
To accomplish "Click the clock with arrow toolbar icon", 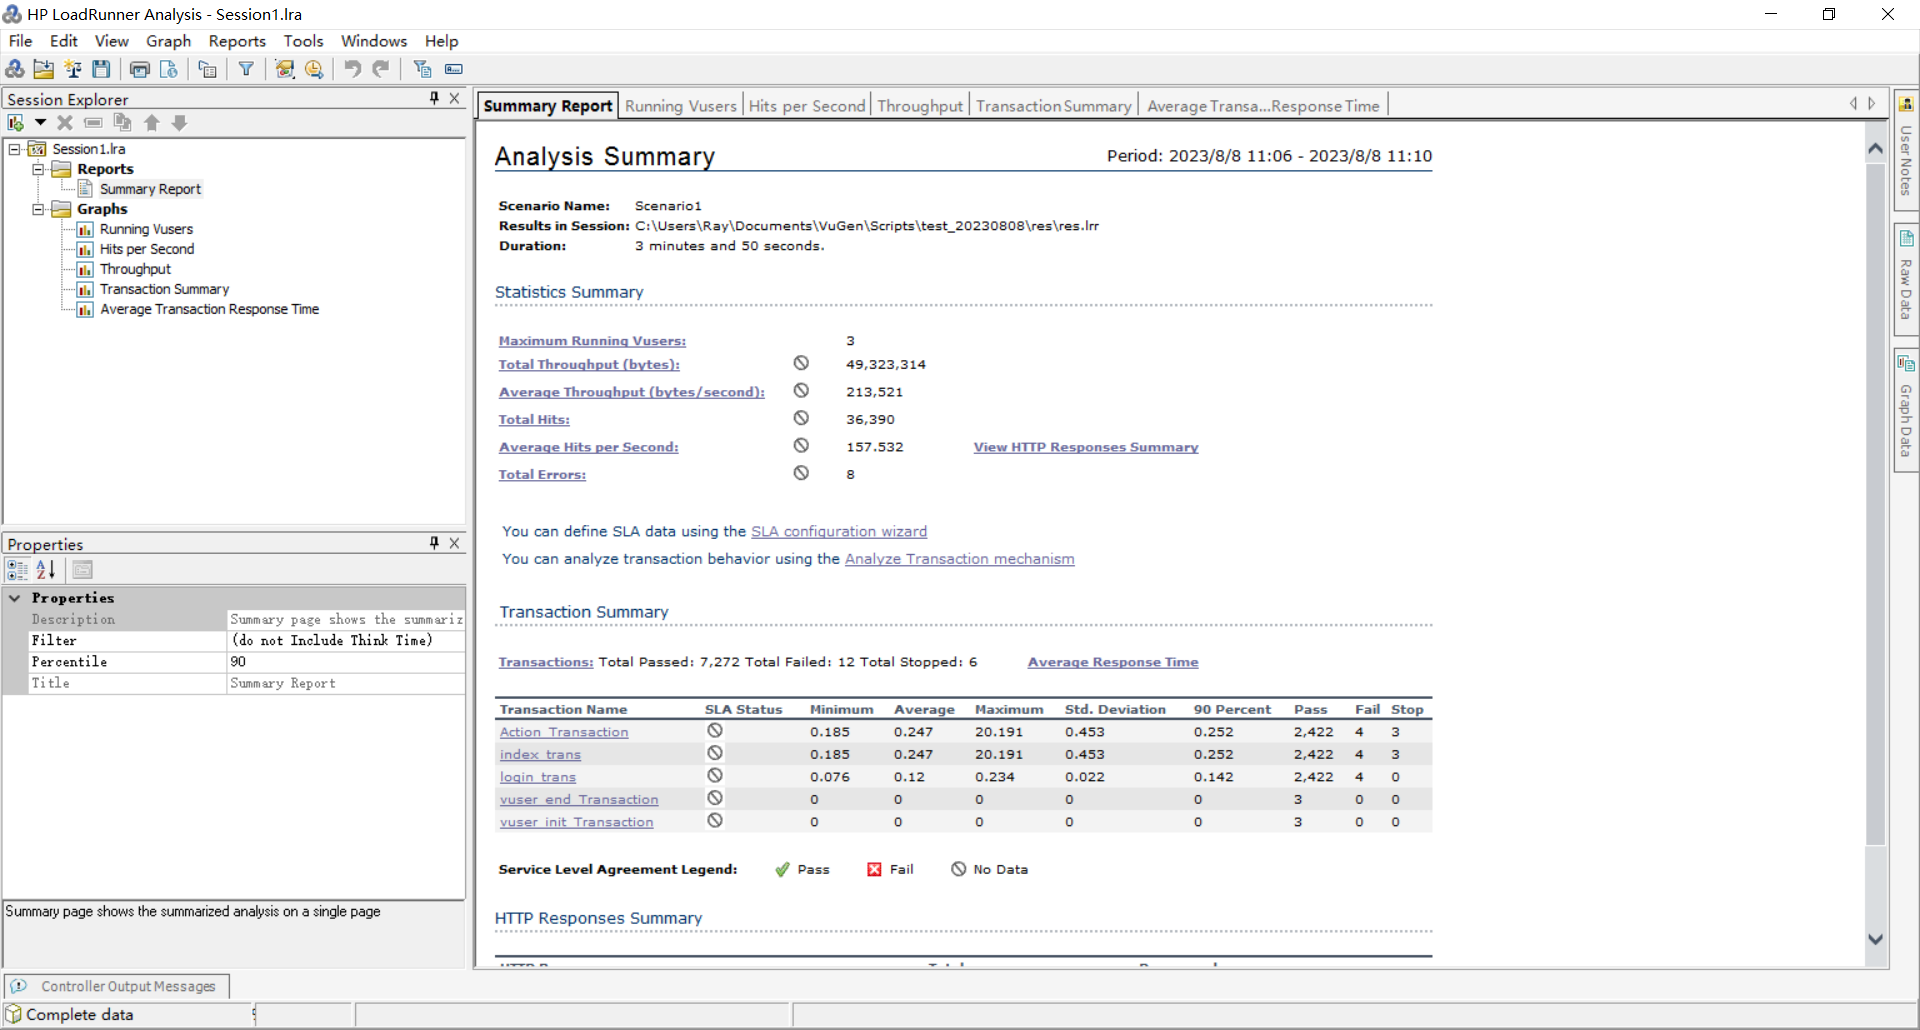I will [314, 69].
